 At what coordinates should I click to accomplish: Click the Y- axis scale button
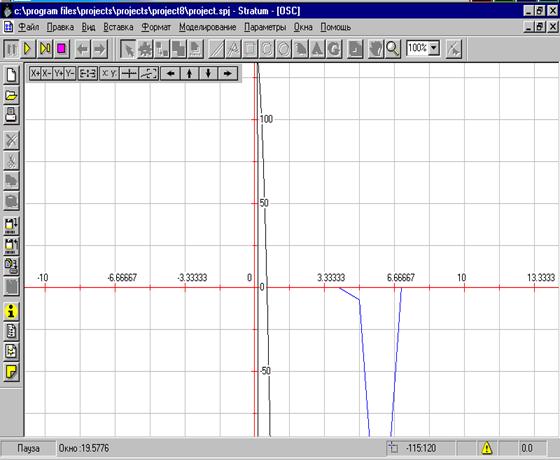tap(70, 74)
